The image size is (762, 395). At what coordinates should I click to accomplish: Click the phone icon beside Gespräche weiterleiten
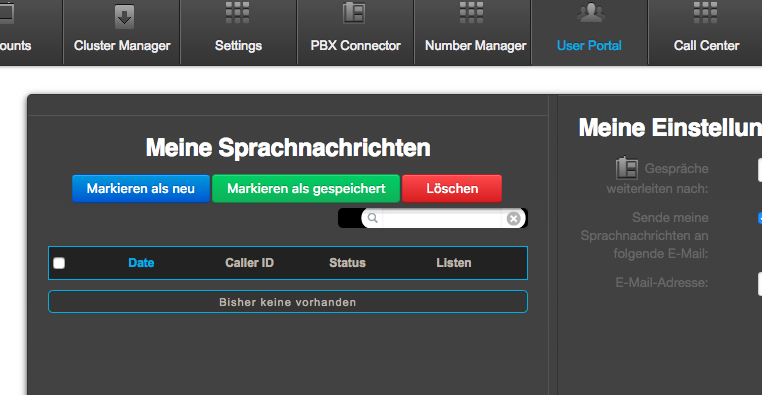click(x=627, y=168)
